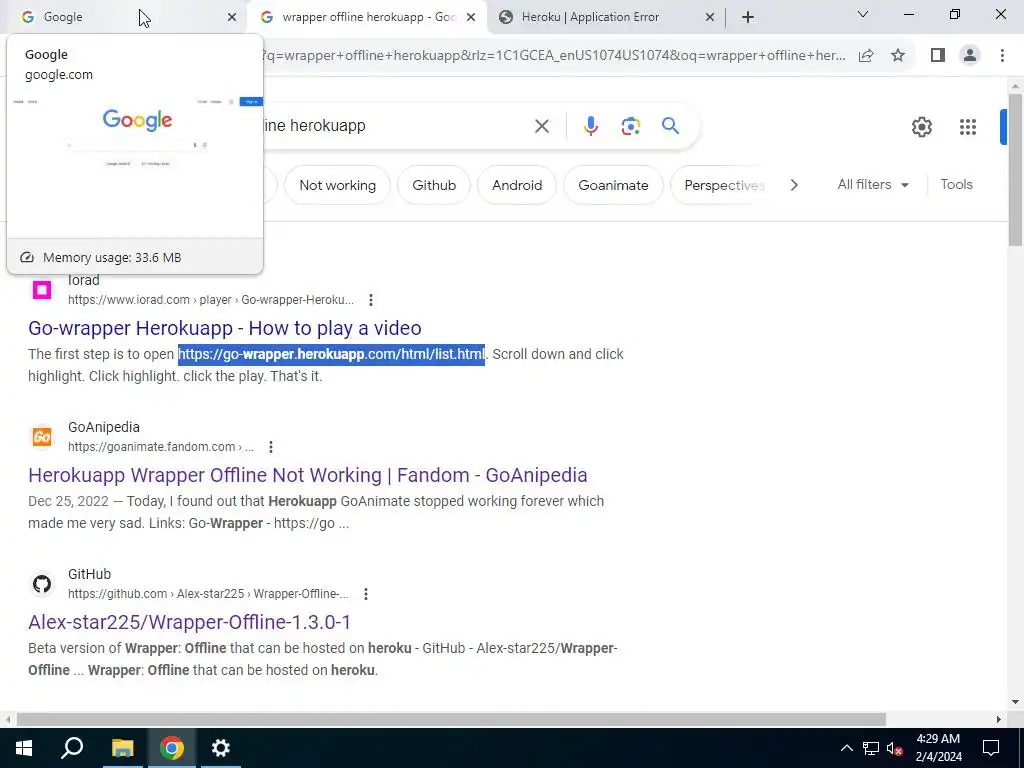
Task: Open Chrome three-dot menu
Action: pyautogui.click(x=1002, y=56)
